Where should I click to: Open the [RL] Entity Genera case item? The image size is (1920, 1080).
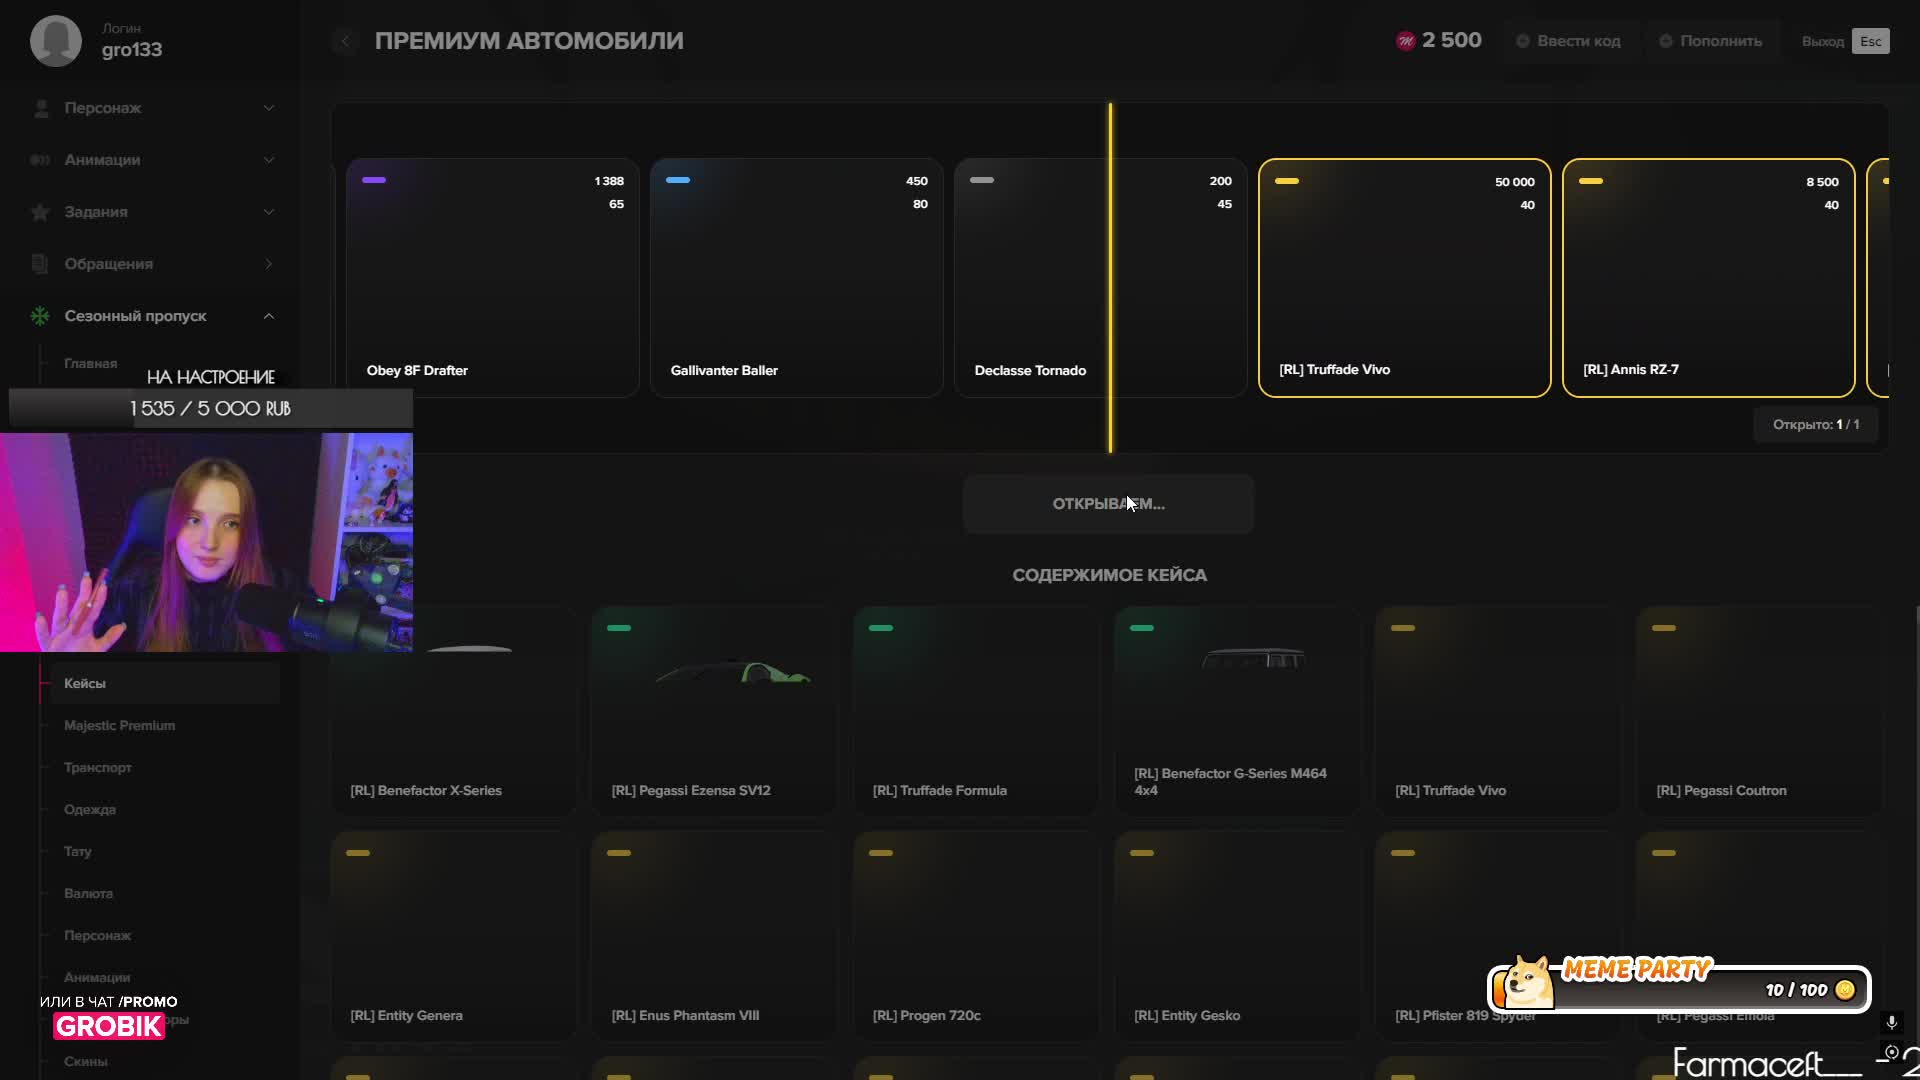(453, 936)
